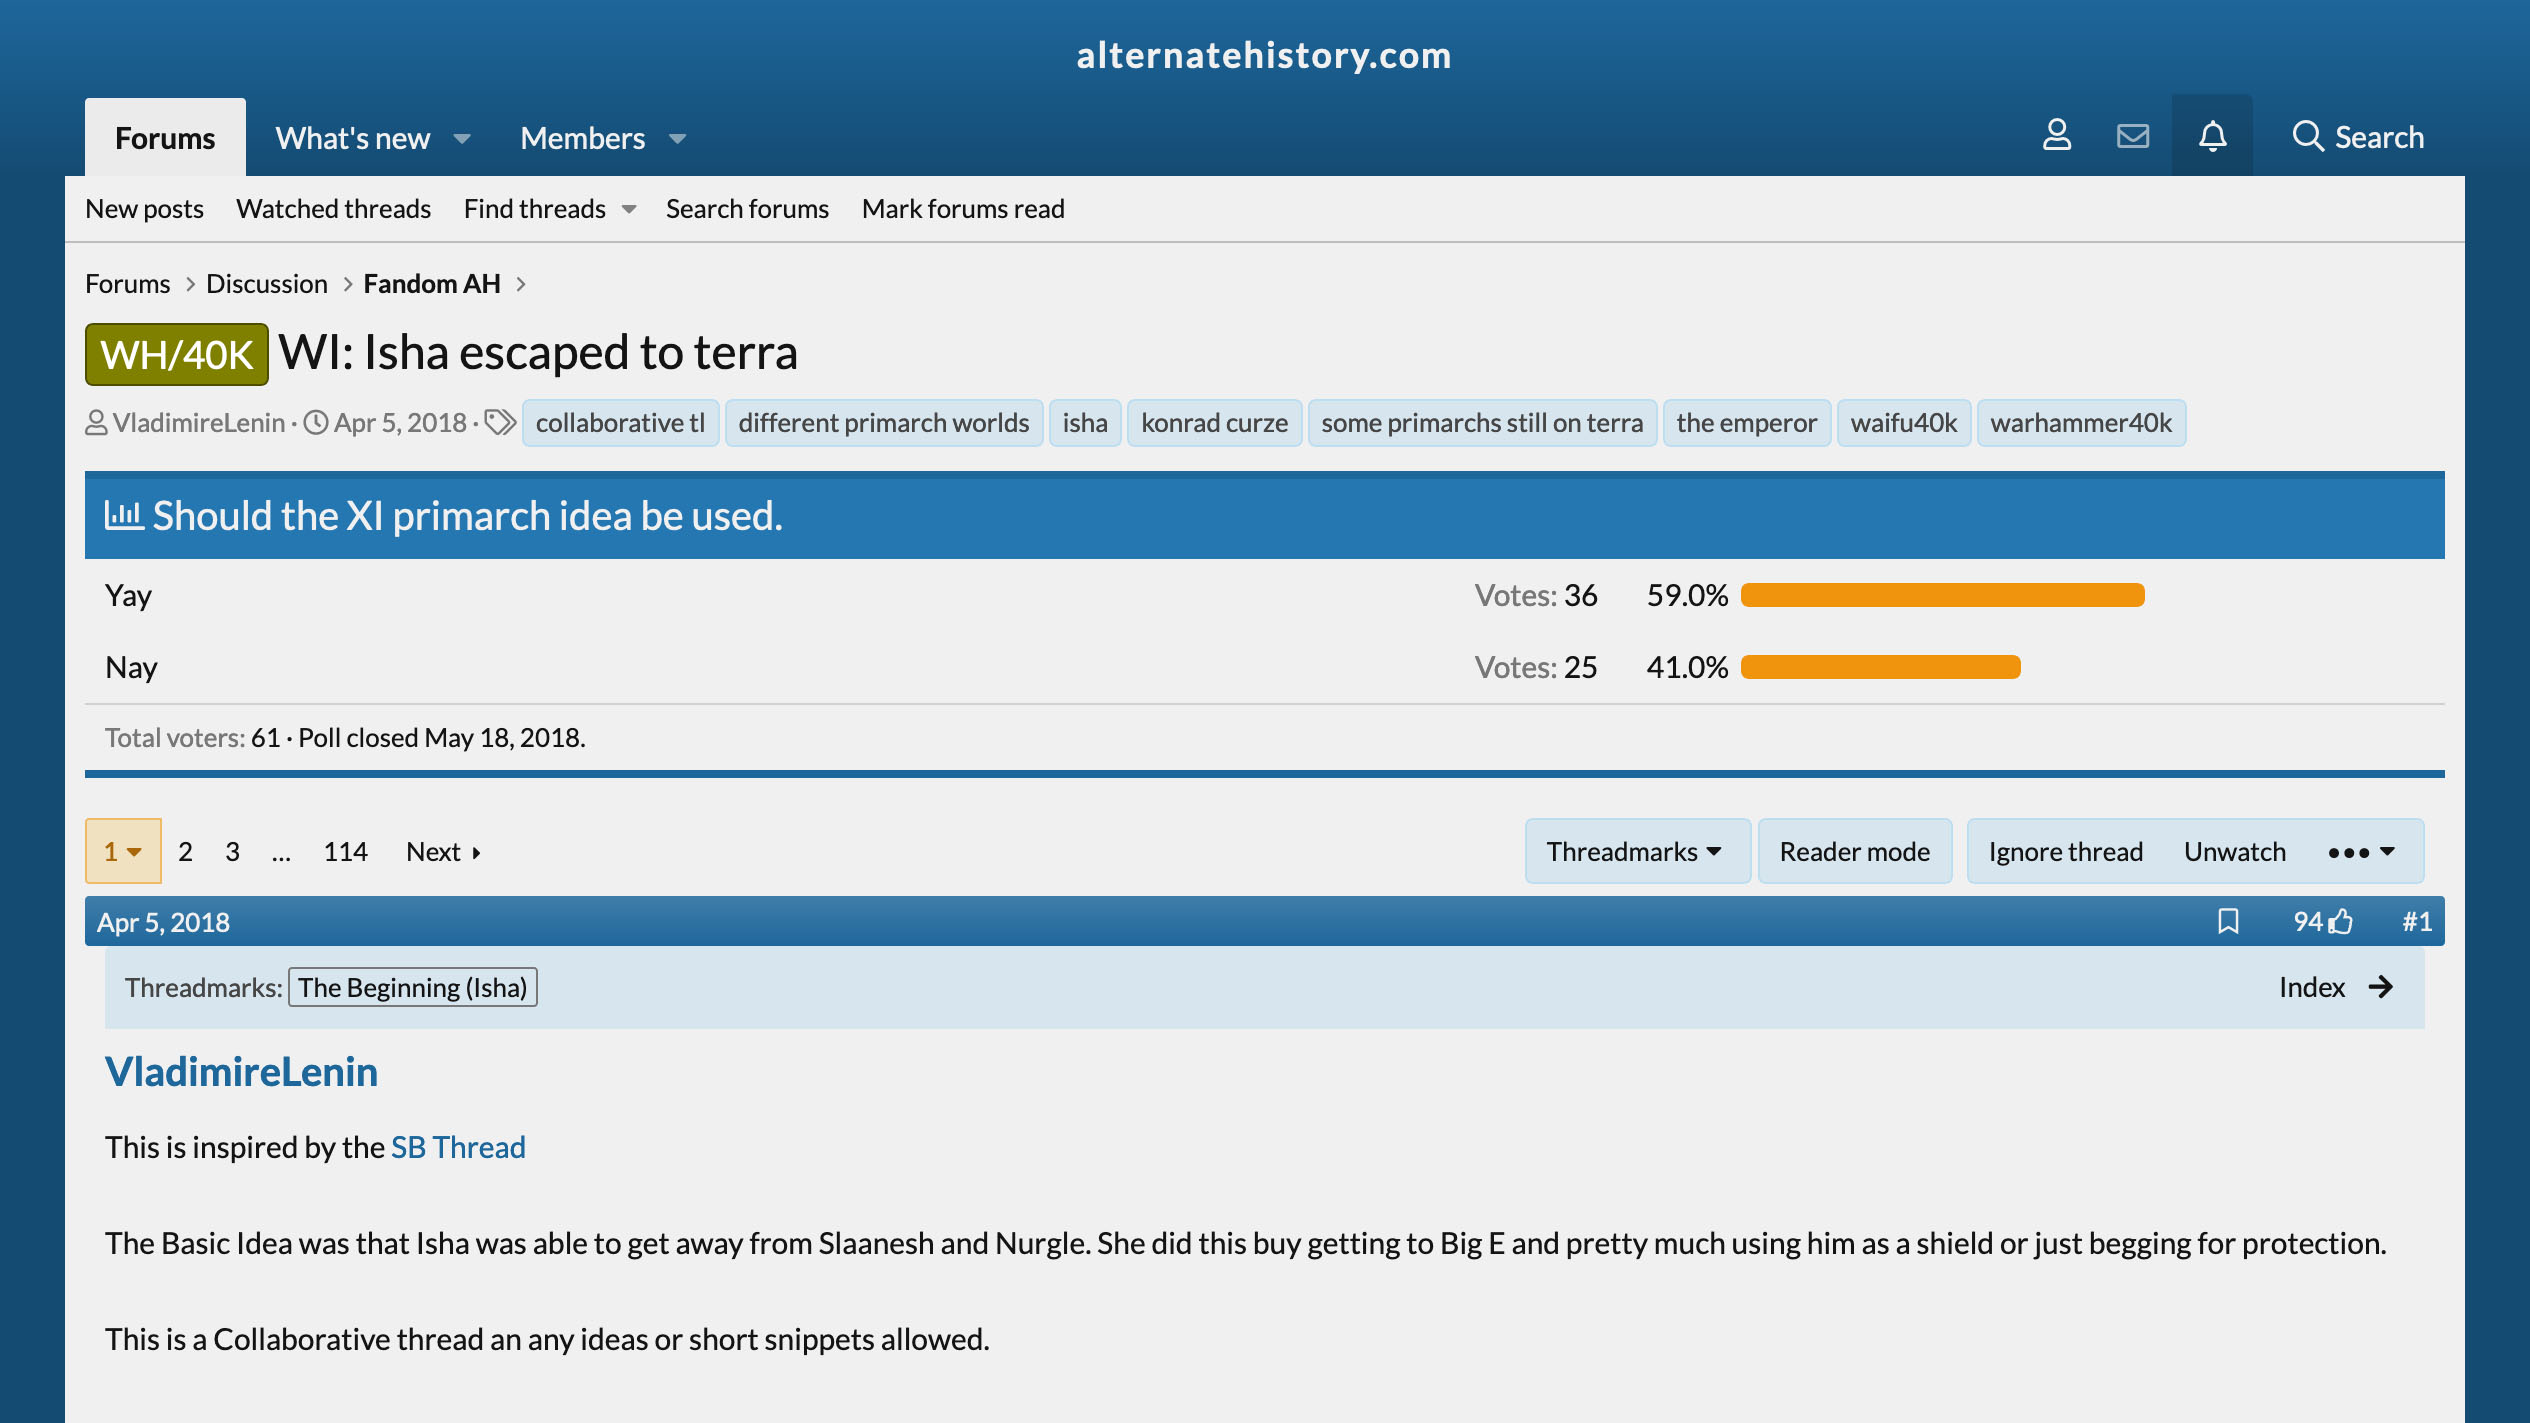The height and width of the screenshot is (1423, 2530).
Task: Open the account profile icon
Action: (x=2056, y=136)
